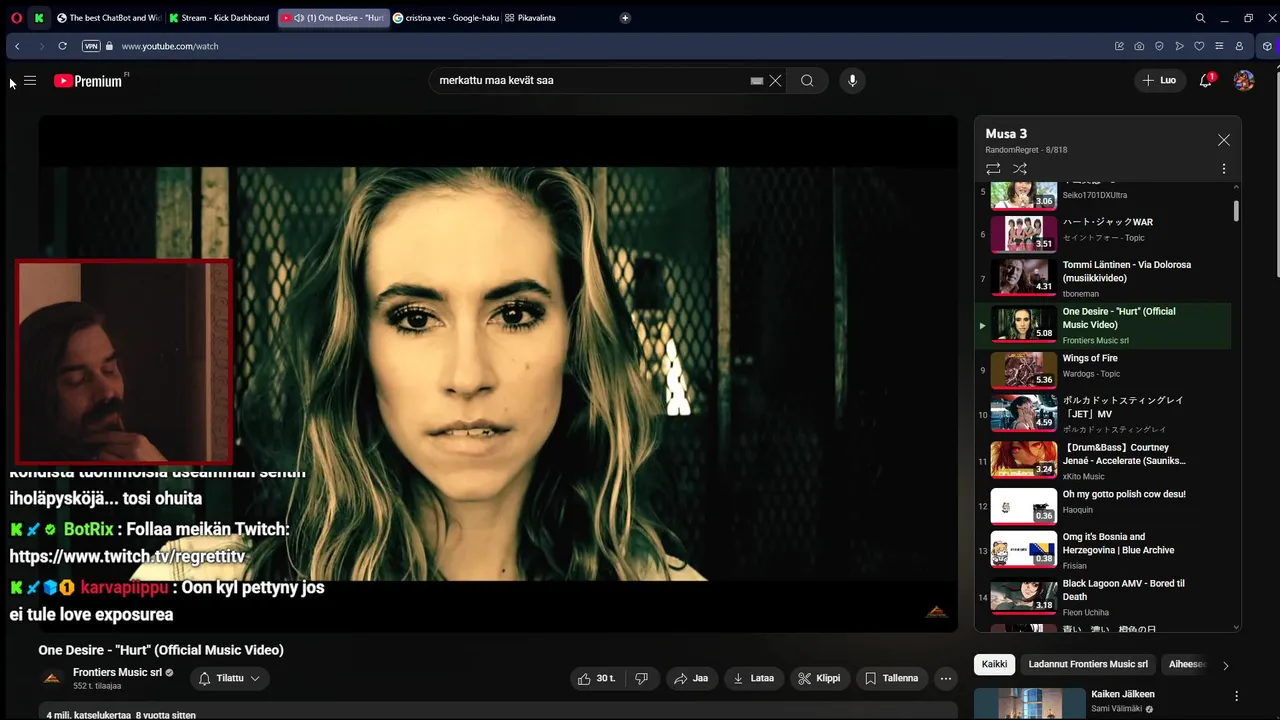Switch to the cristina vee Google-haku tab

point(446,18)
